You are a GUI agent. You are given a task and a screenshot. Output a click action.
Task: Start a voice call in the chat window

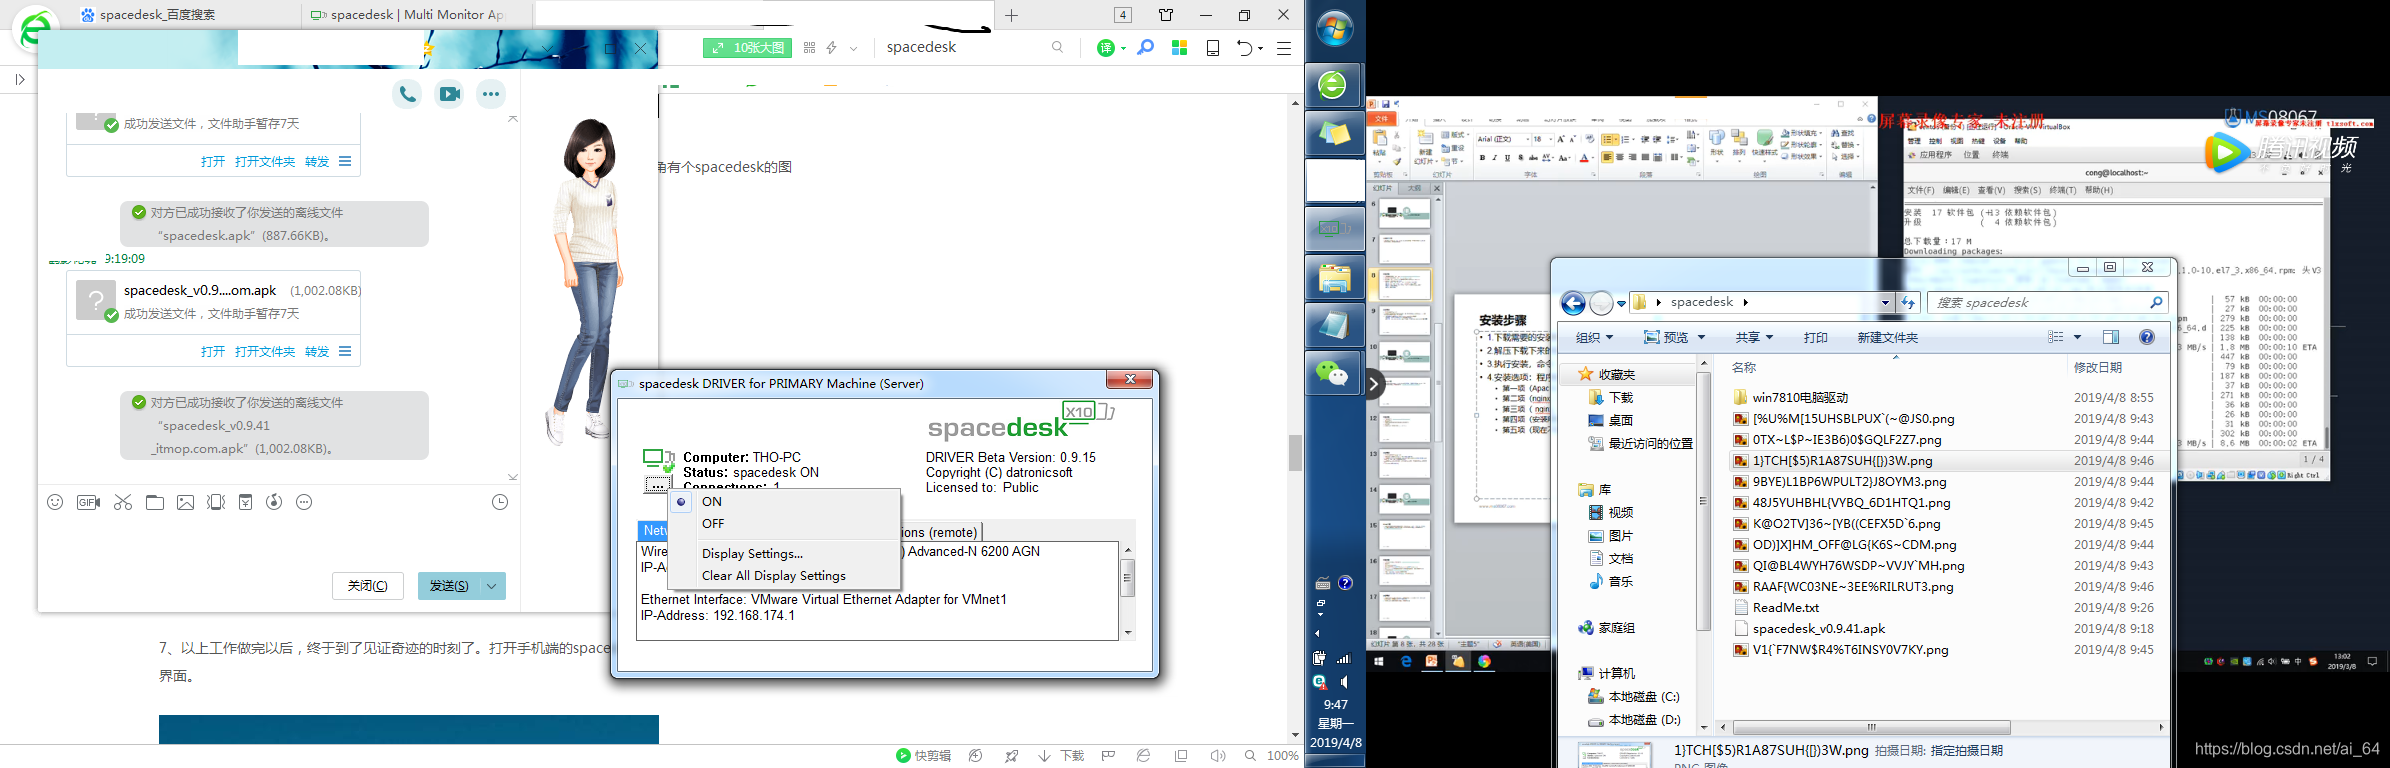407,94
